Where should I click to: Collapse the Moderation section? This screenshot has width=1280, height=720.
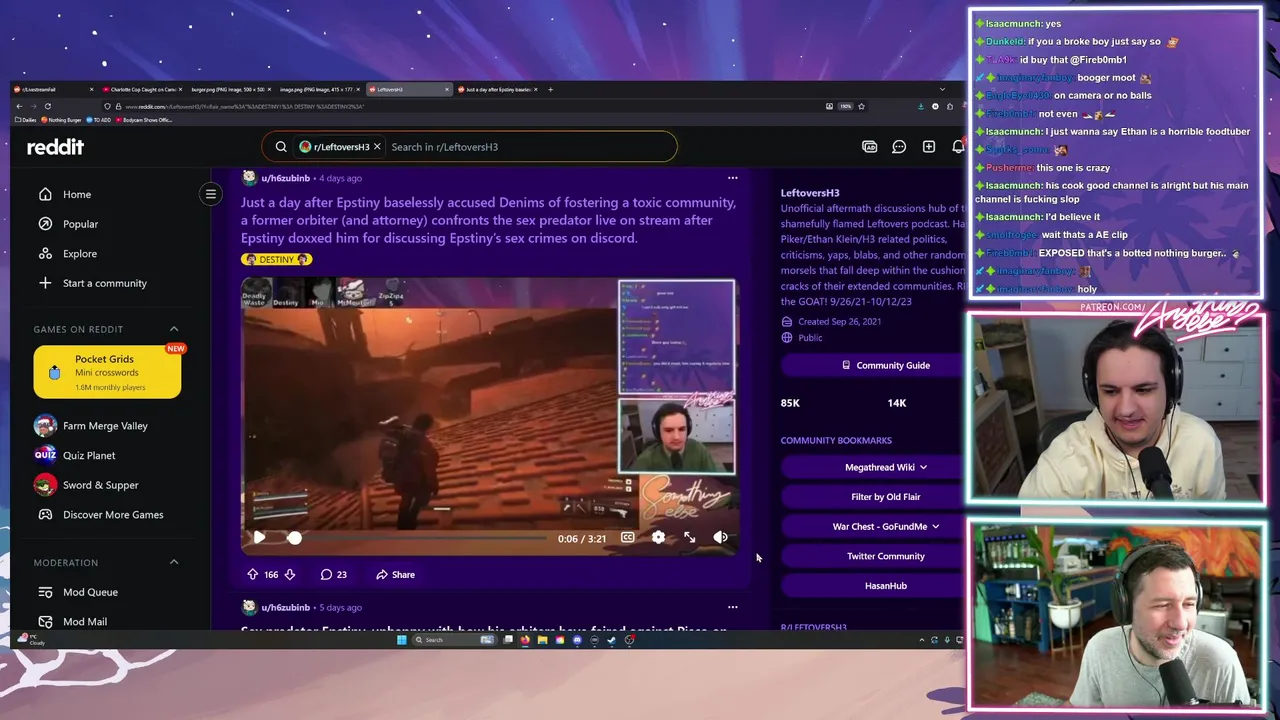(174, 562)
